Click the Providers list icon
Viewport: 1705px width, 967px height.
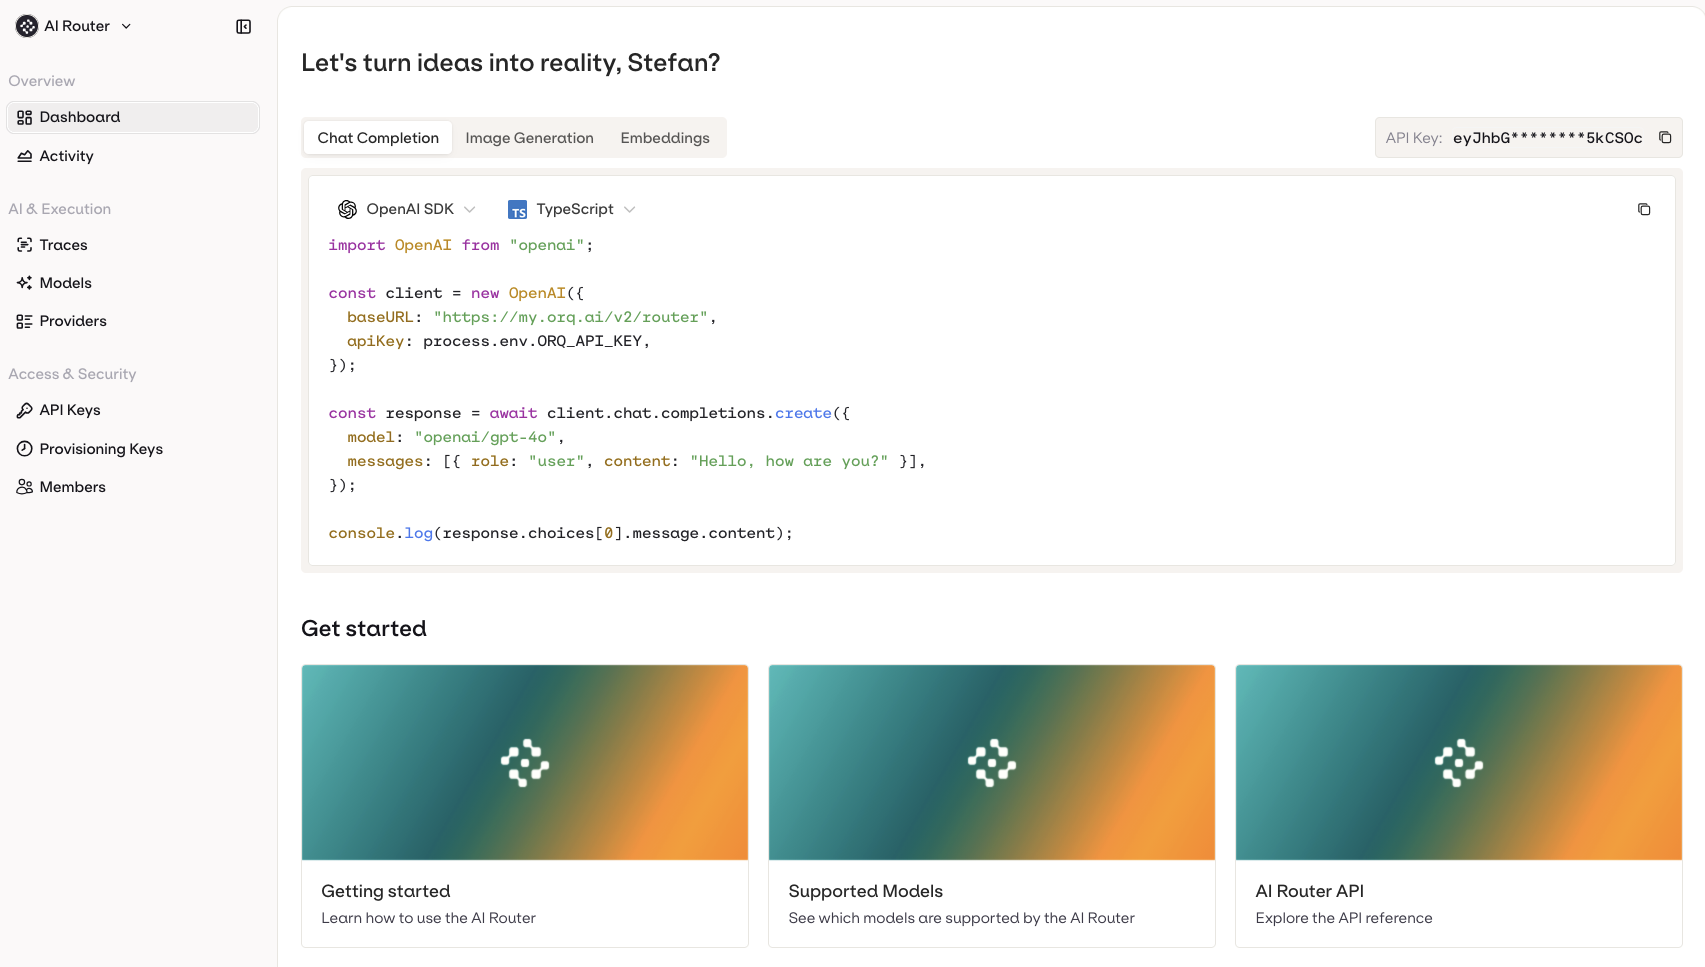(x=25, y=321)
